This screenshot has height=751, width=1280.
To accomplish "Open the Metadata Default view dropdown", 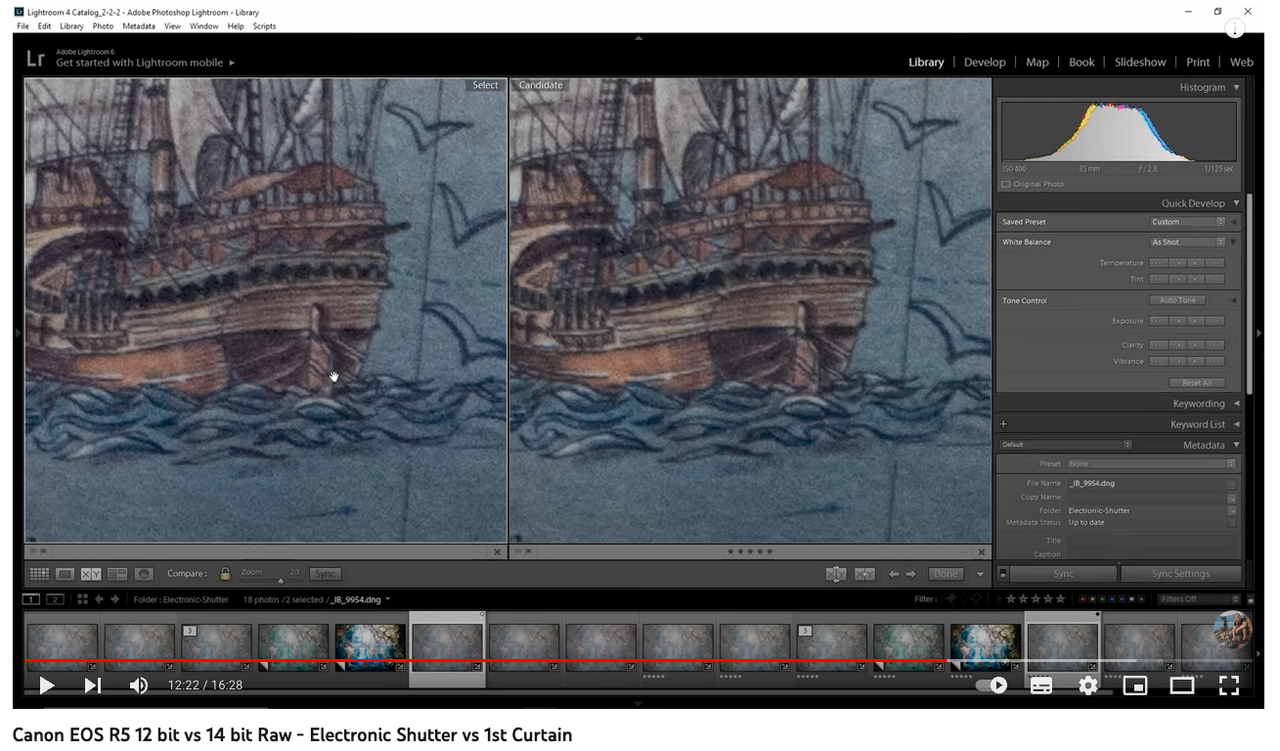I will point(1066,445).
